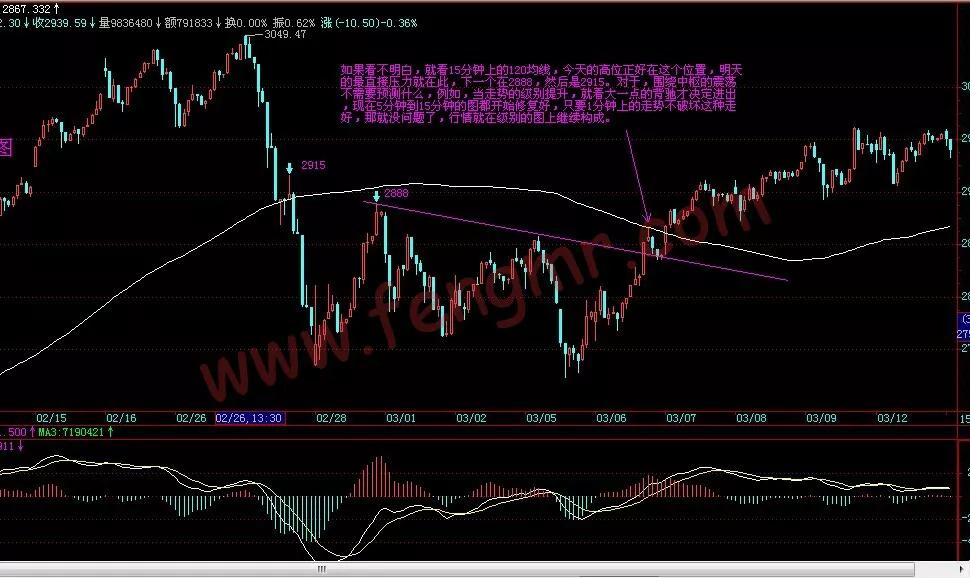The width and height of the screenshot is (970, 578).
Task: Click the 涨(-10.50)-0.36% change value
Action: point(369,23)
